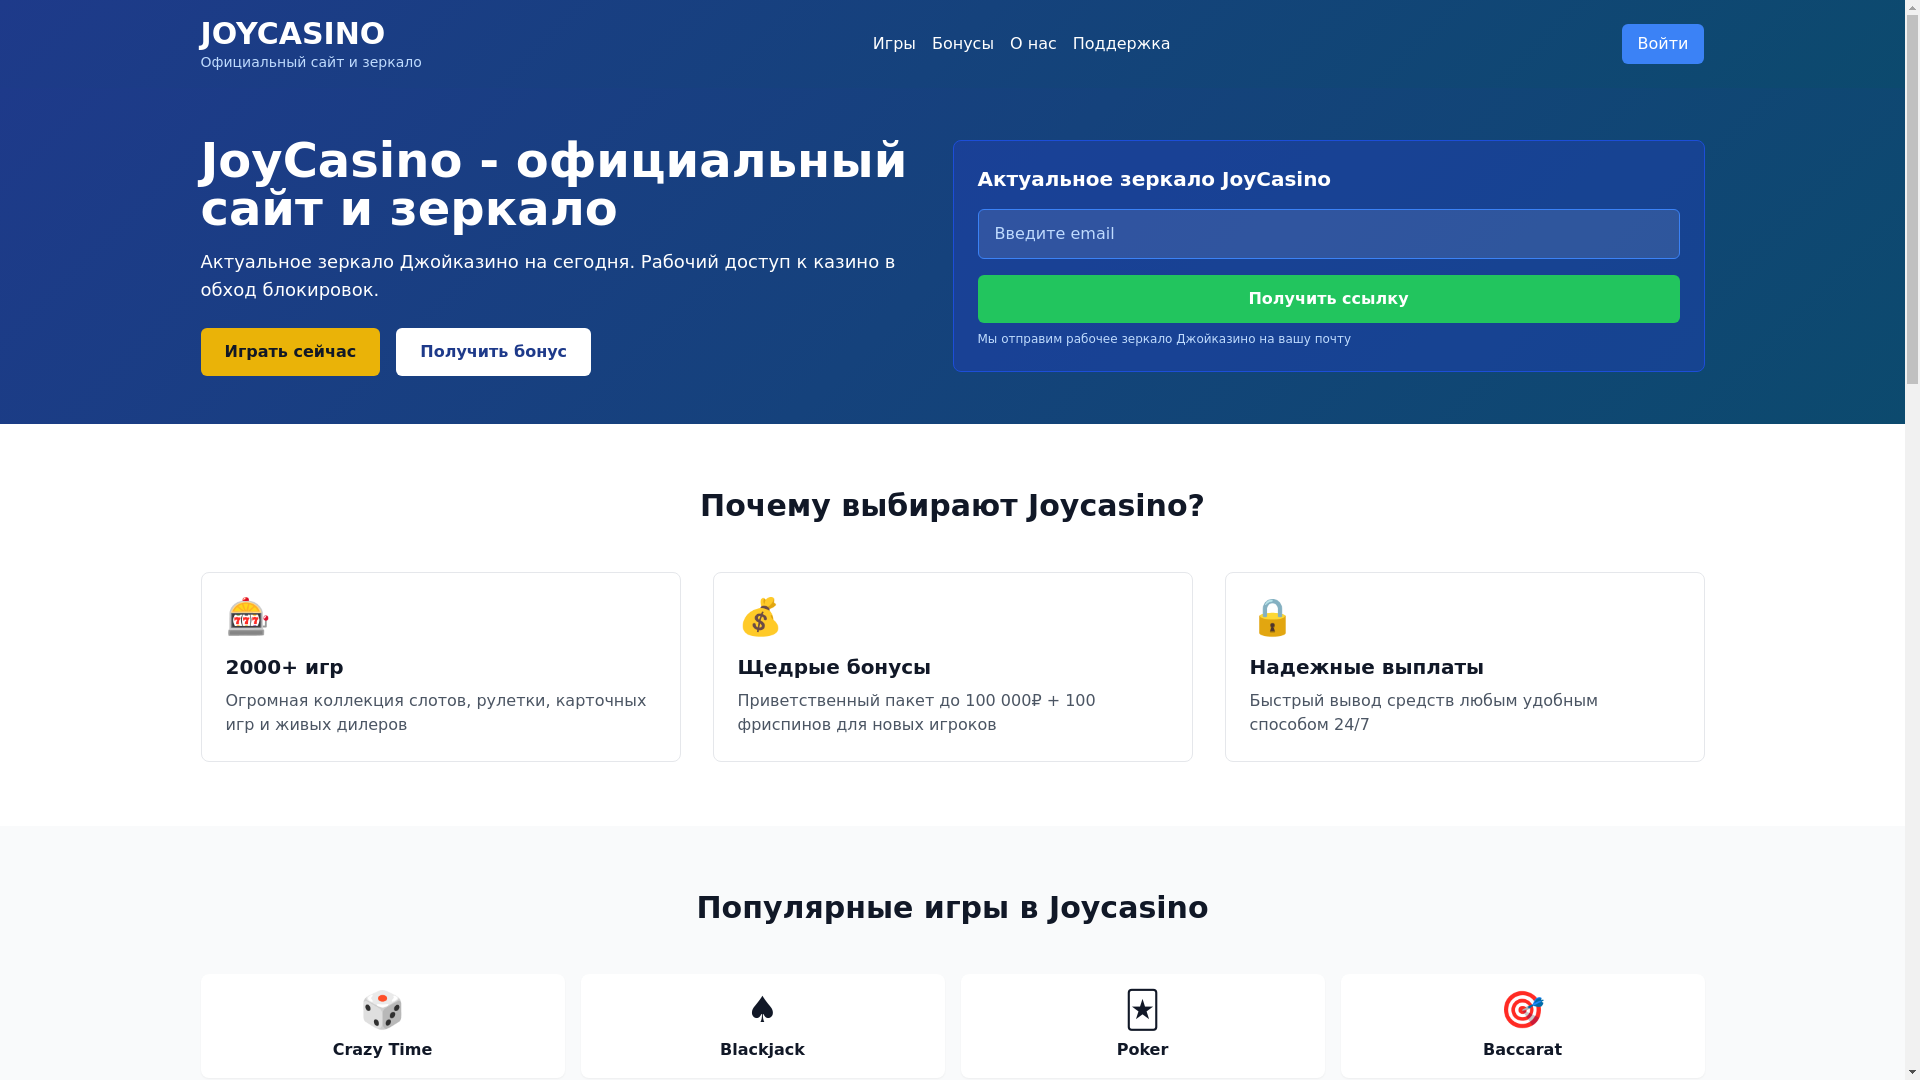Focus the Введите email input field
Image resolution: width=1920 pixels, height=1080 pixels.
tap(1328, 234)
